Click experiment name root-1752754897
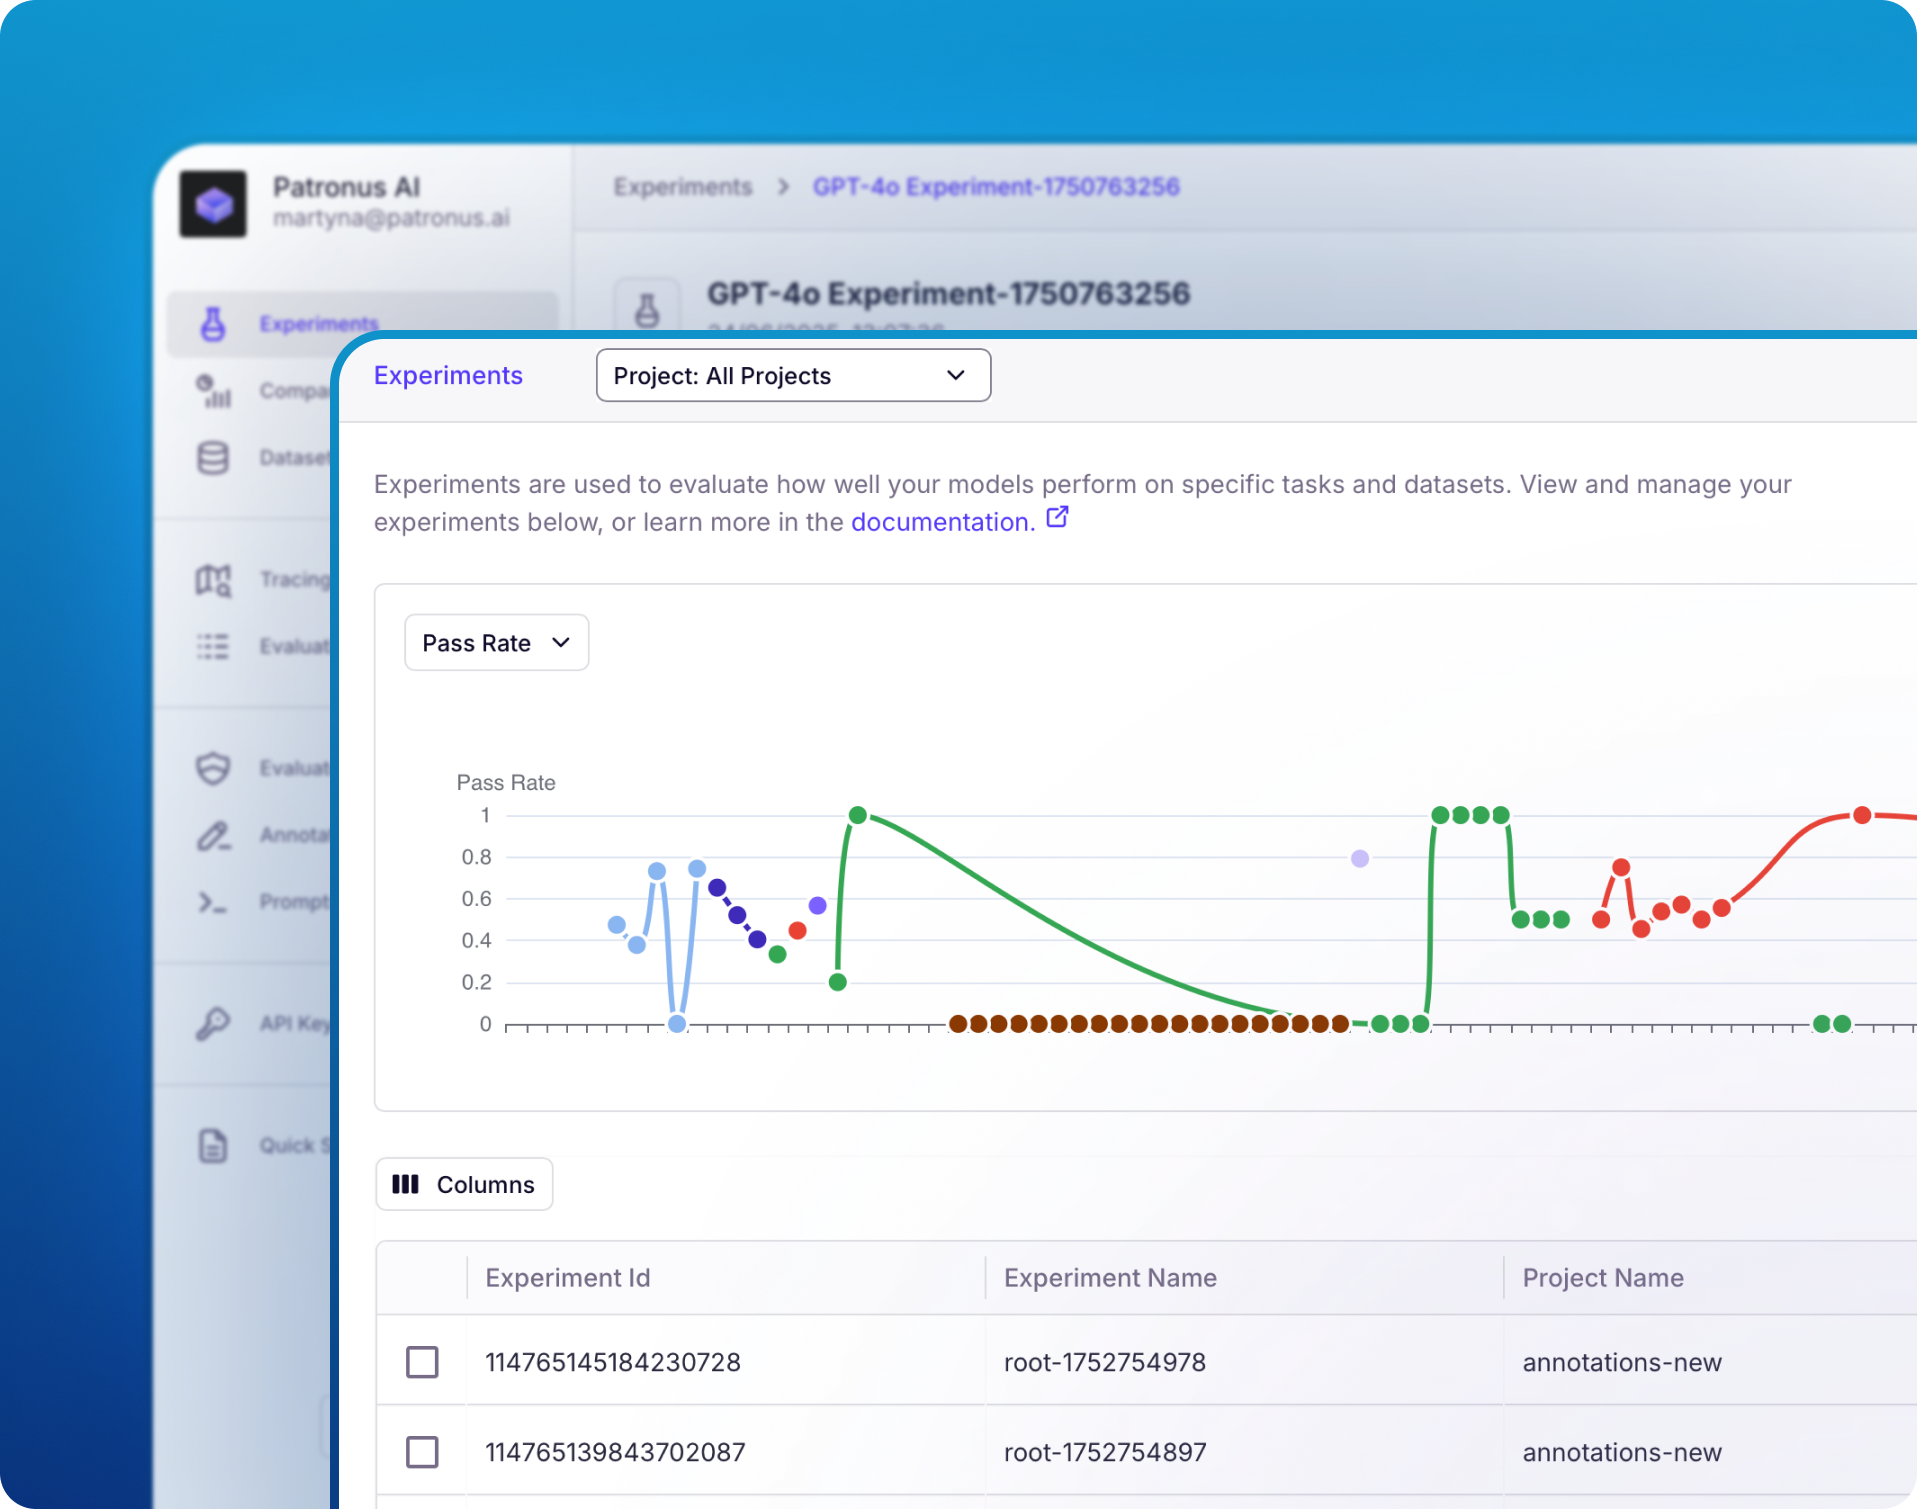 pyautogui.click(x=1105, y=1452)
